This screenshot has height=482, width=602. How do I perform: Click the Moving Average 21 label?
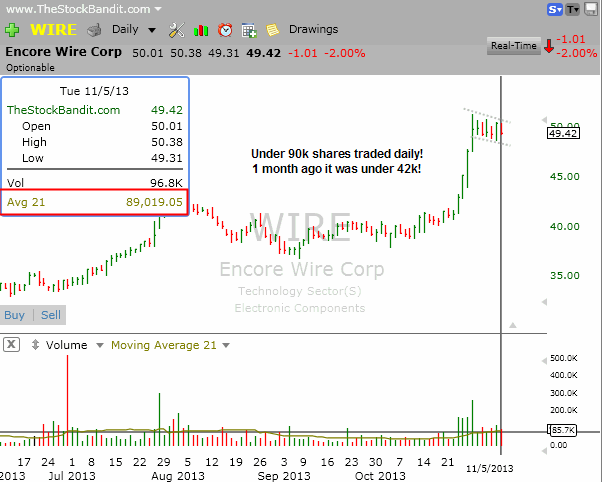tap(164, 345)
